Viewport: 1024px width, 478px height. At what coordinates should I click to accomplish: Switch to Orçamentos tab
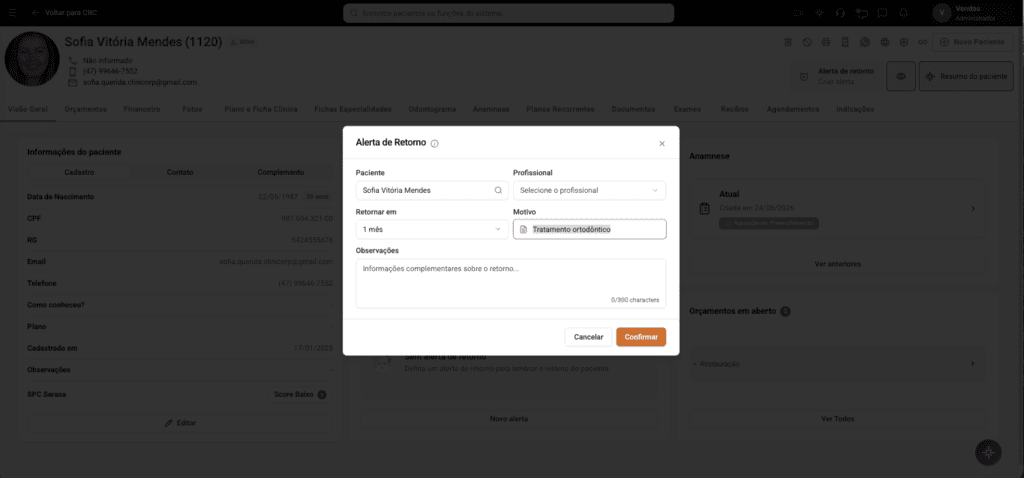pyautogui.click(x=86, y=109)
